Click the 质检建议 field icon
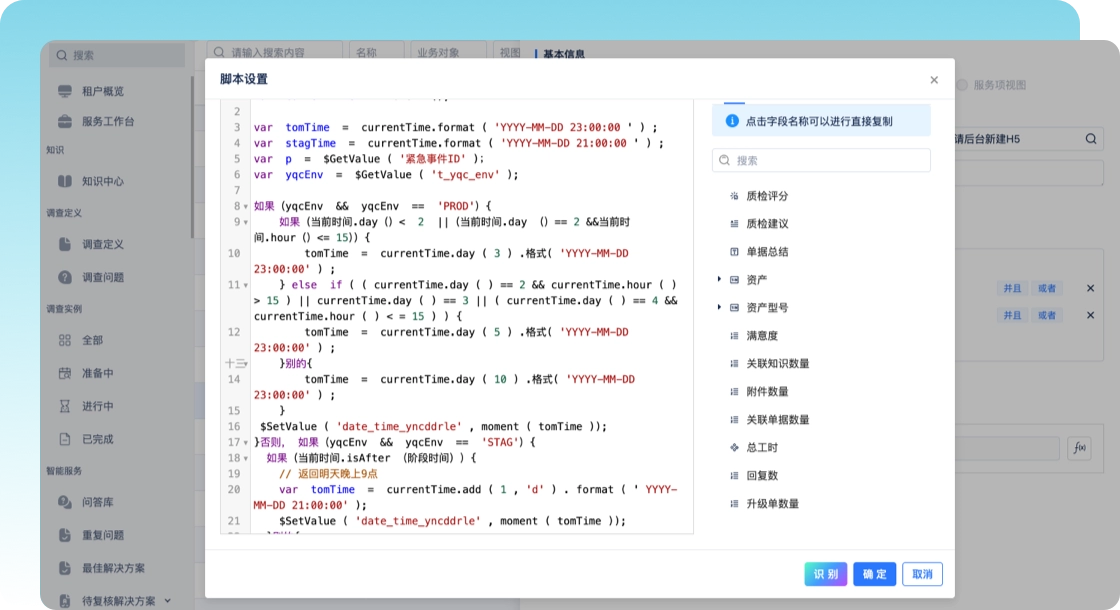The image size is (1120, 610). [734, 224]
